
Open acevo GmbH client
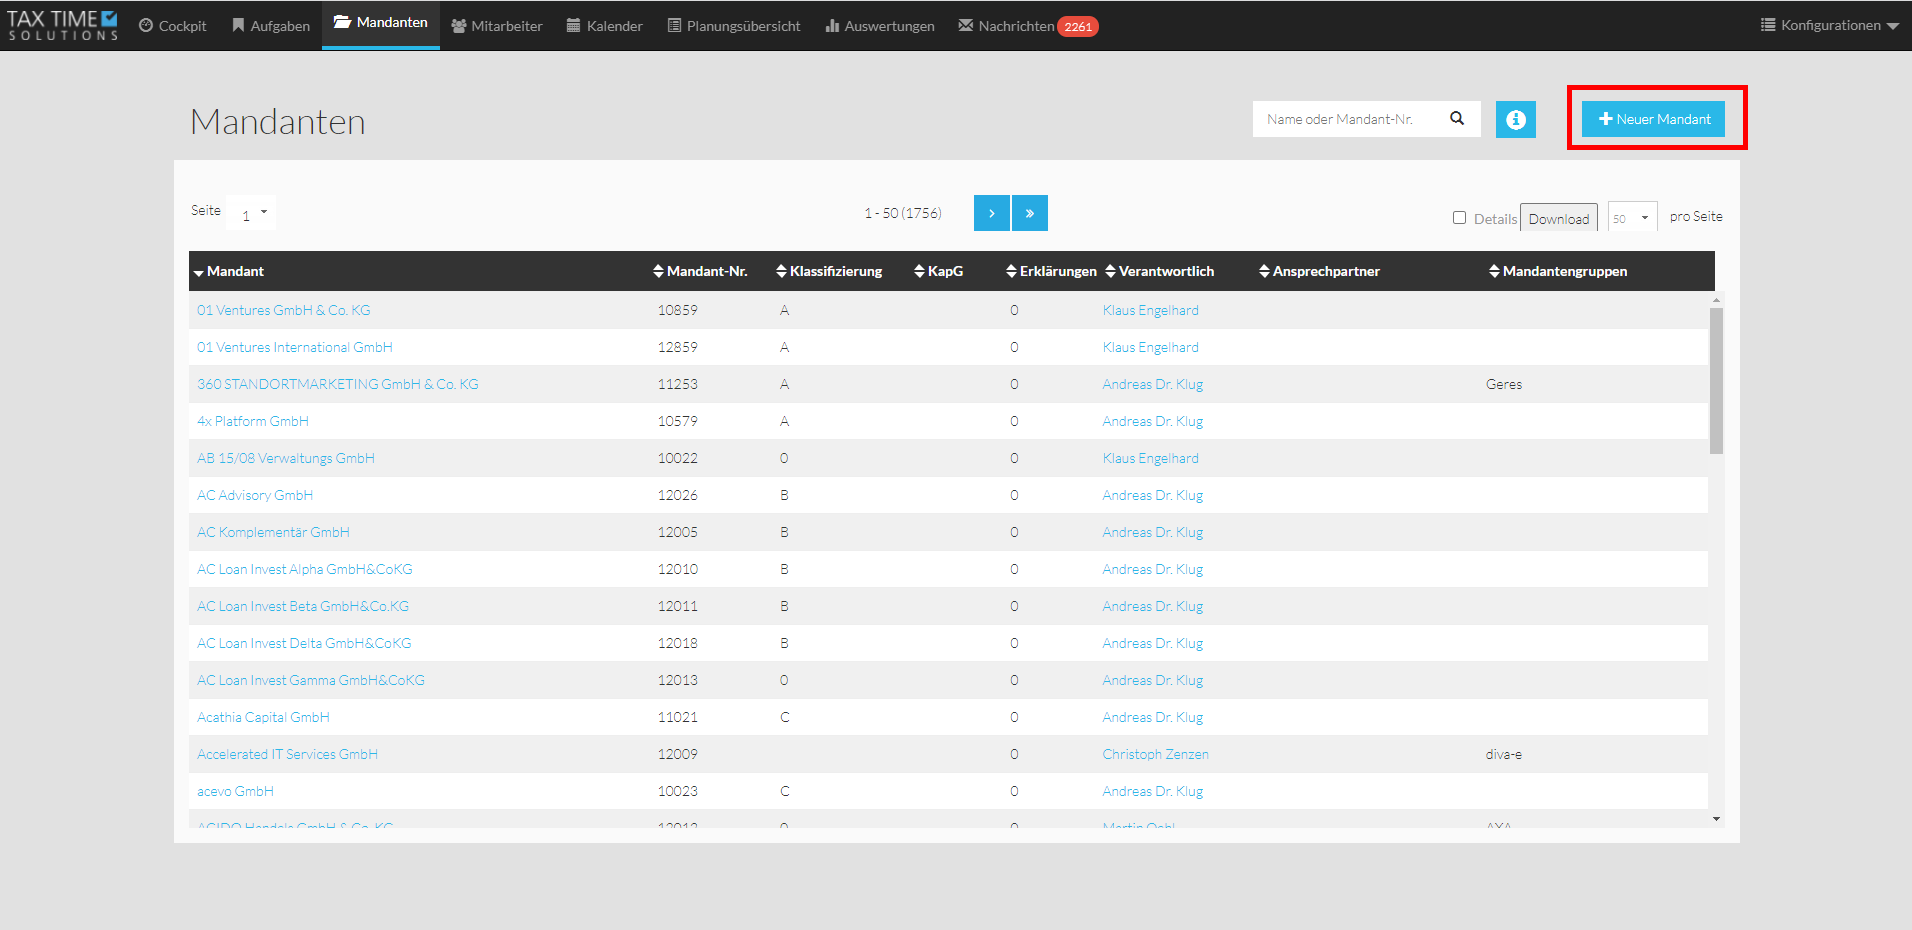pos(235,791)
